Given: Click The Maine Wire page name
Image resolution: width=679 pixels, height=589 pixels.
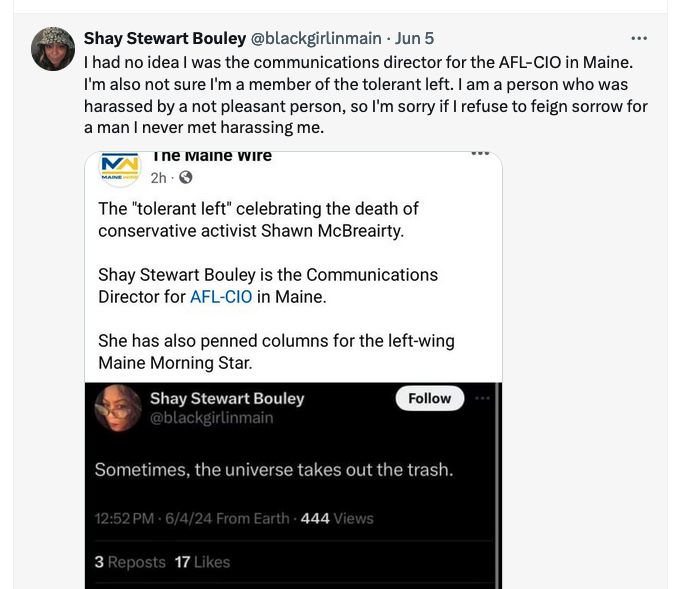Looking at the screenshot, I should tap(210, 156).
